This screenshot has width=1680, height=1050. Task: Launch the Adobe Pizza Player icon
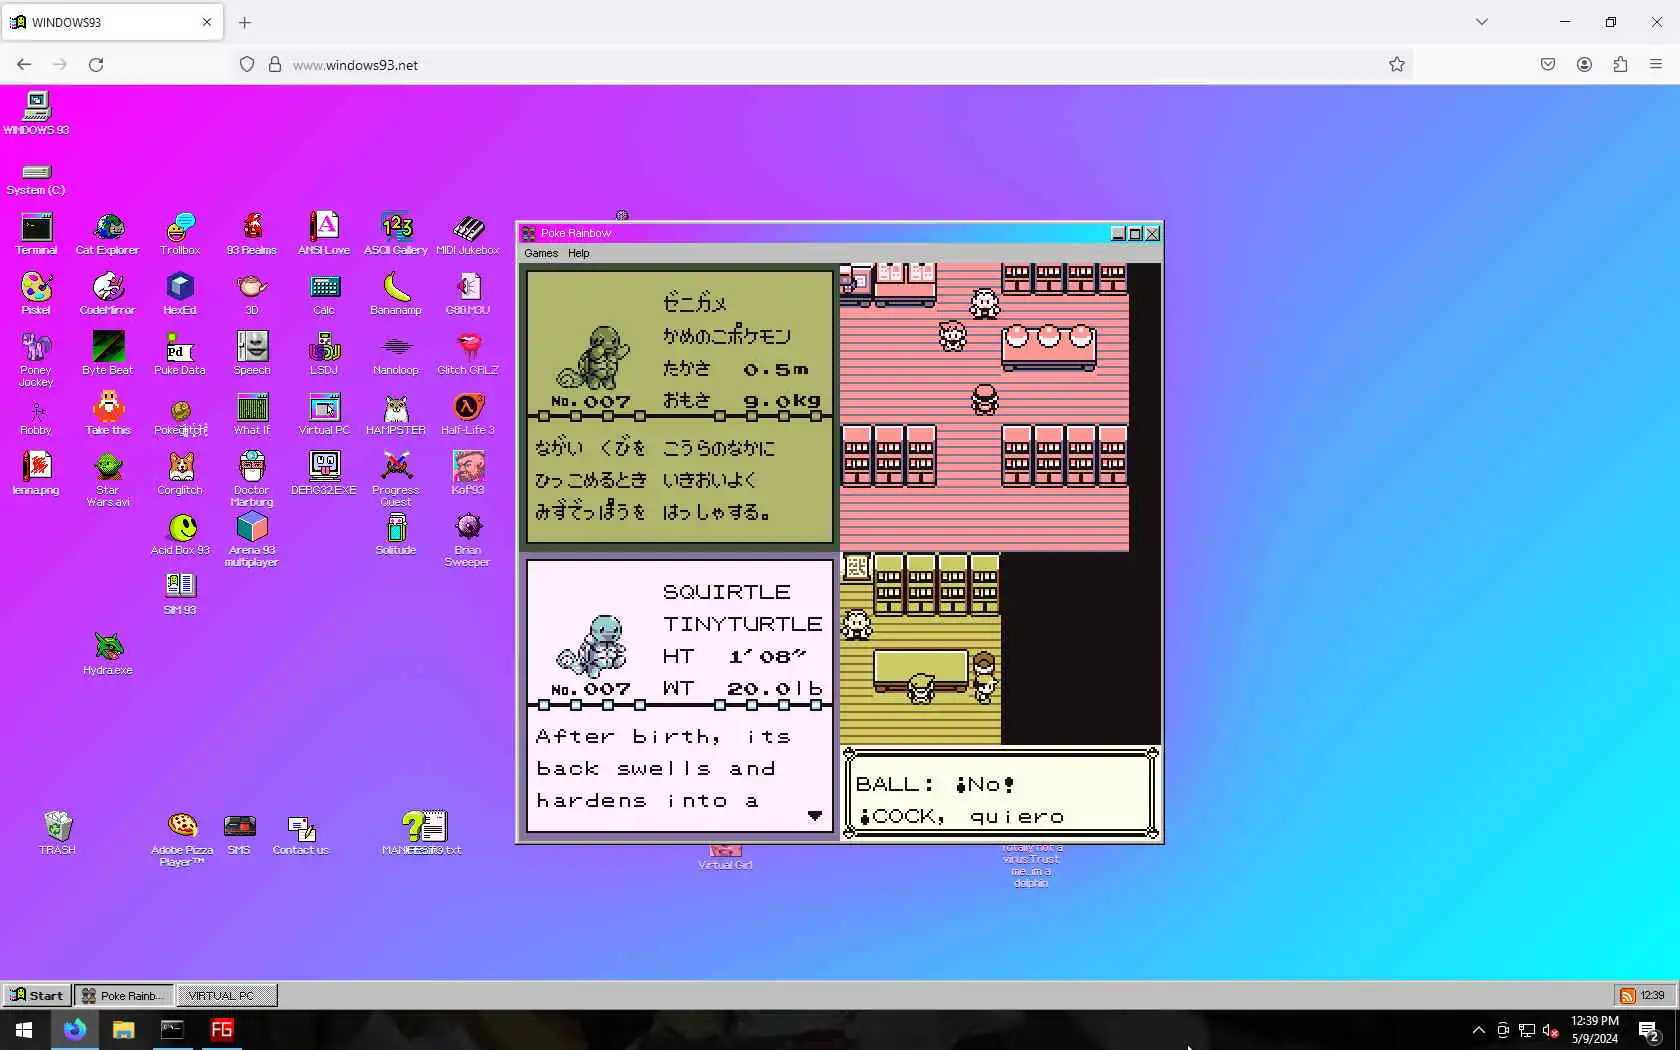click(x=182, y=839)
